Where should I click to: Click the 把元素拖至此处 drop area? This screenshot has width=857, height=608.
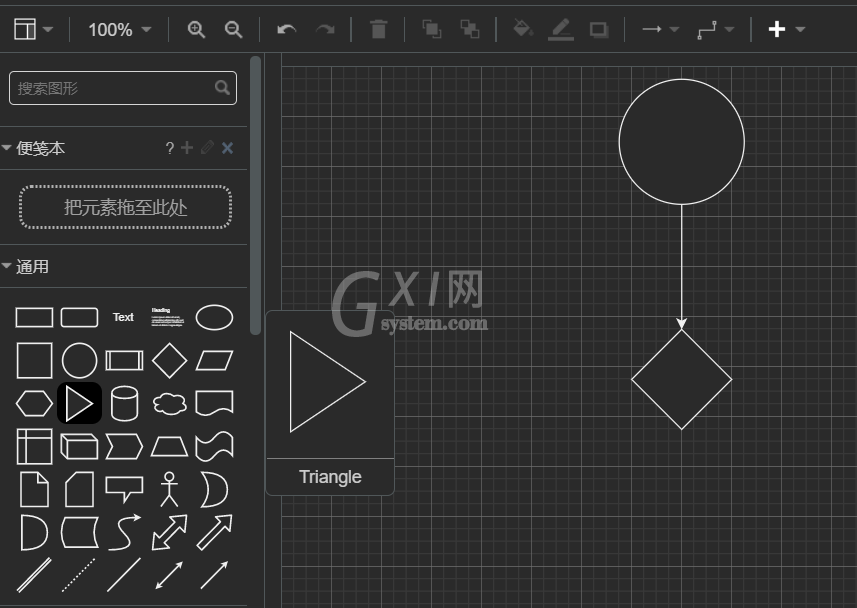pyautogui.click(x=125, y=207)
